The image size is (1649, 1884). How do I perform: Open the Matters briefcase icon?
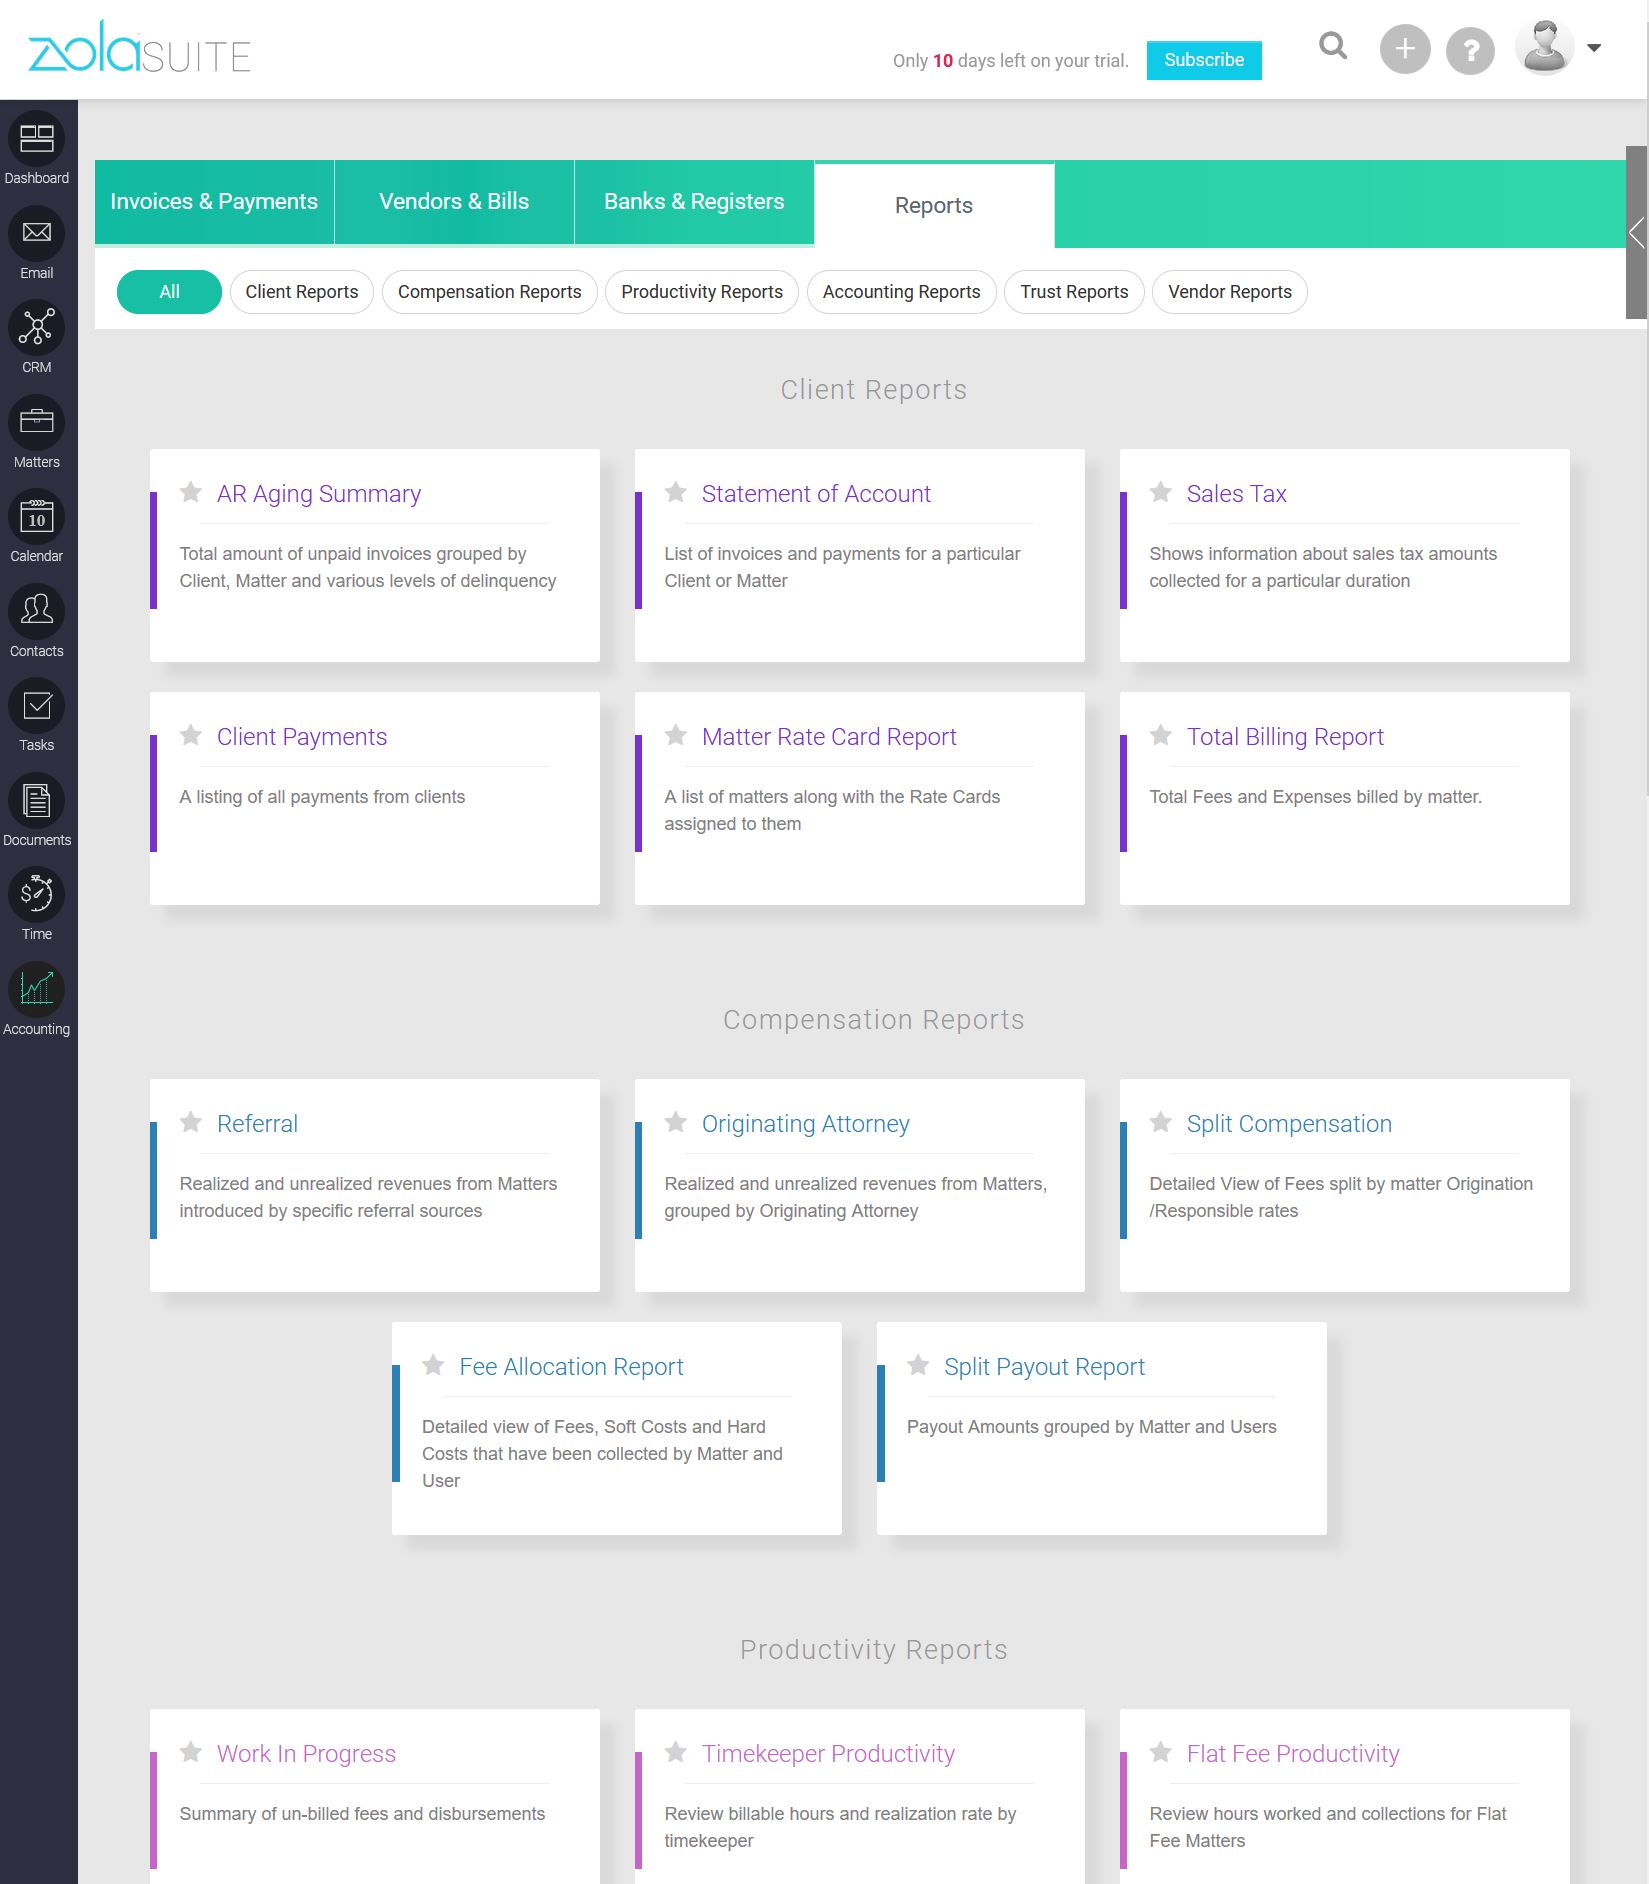[x=37, y=423]
